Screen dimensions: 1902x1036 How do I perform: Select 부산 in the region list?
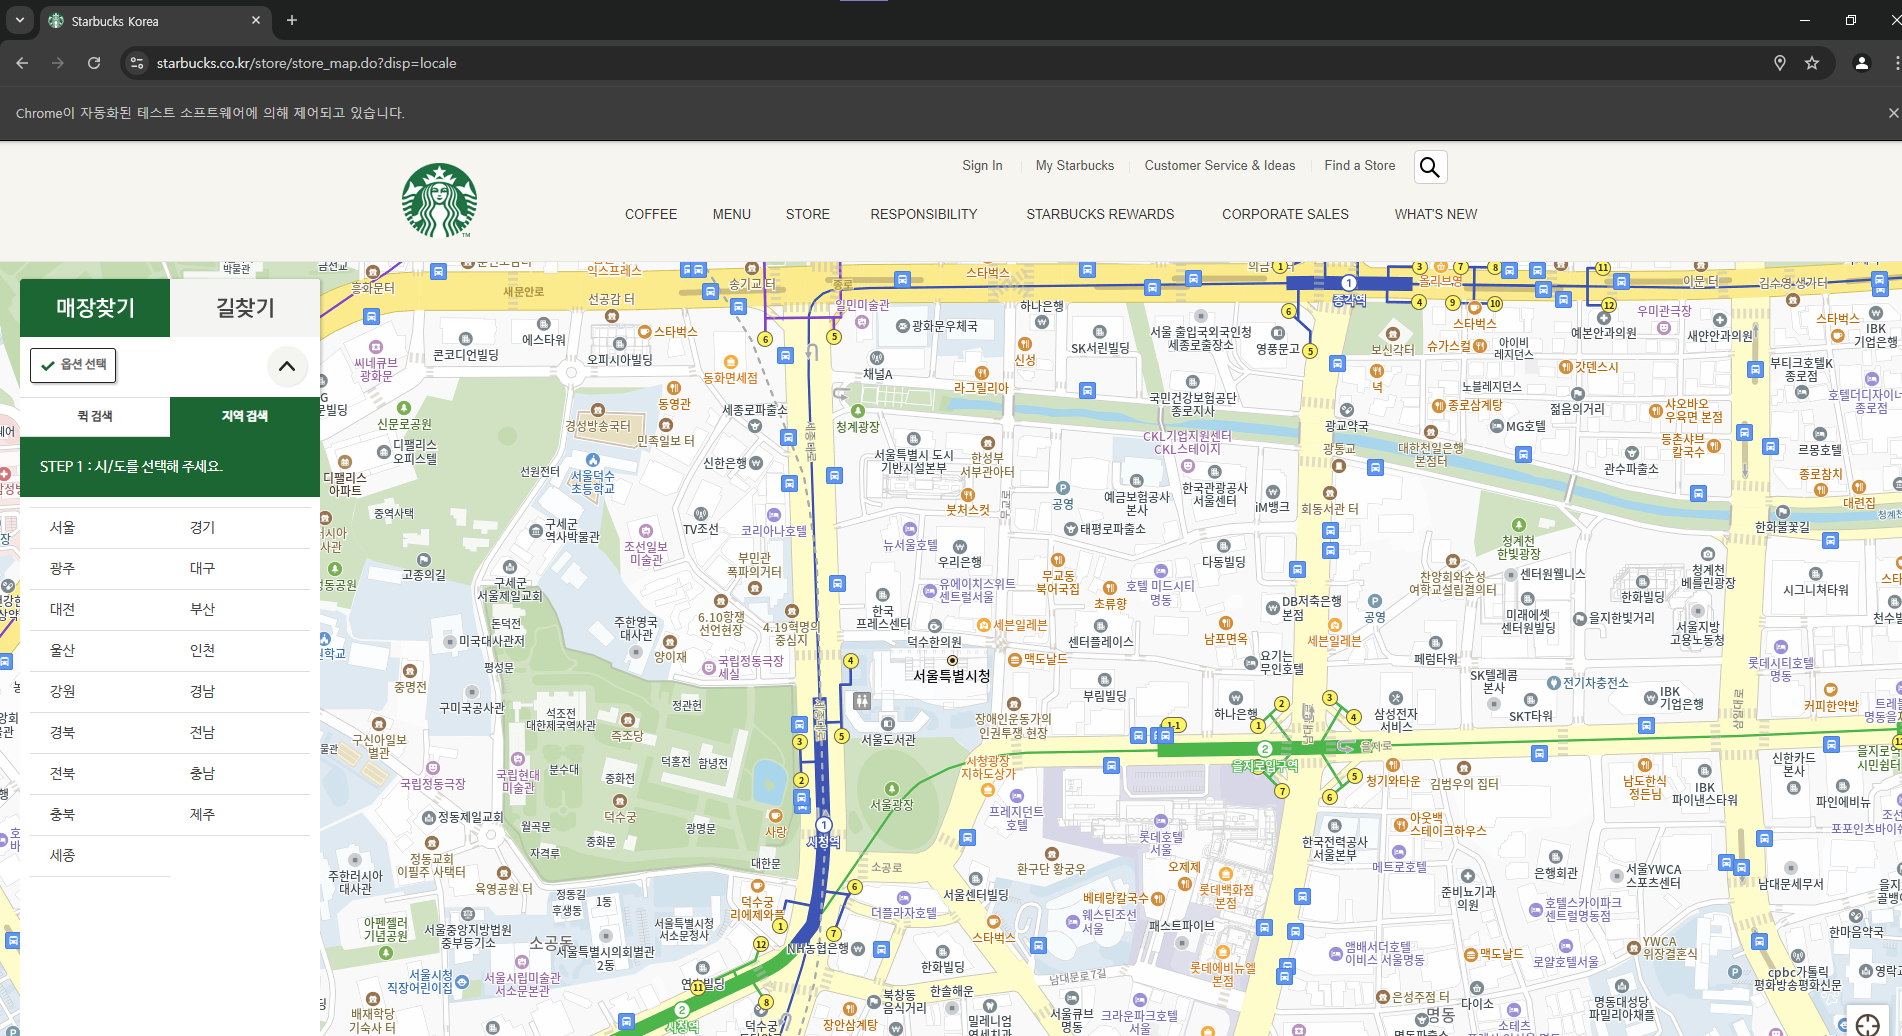(x=203, y=610)
